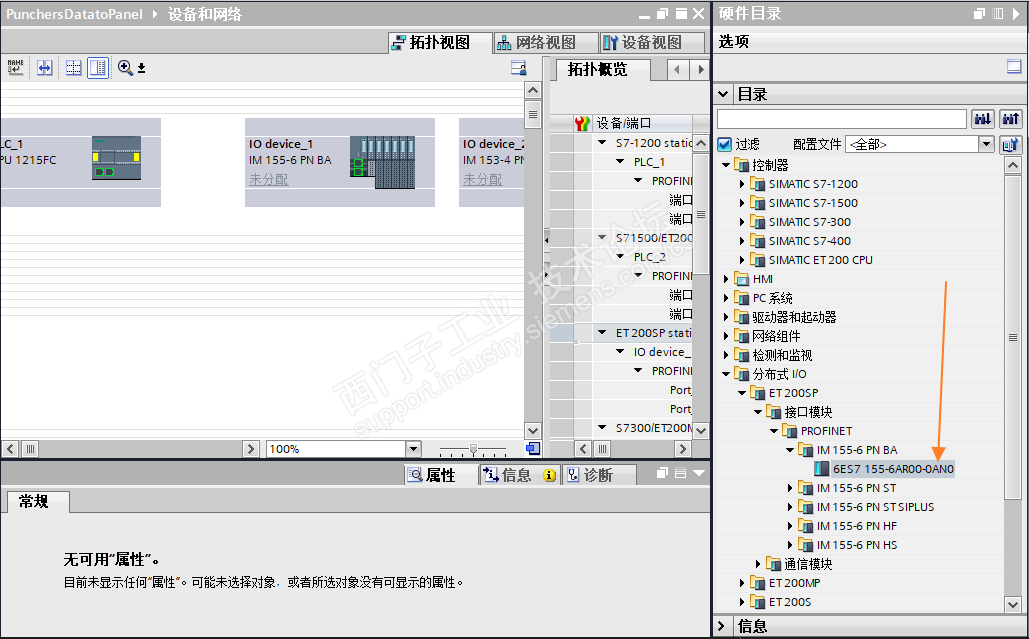The height and width of the screenshot is (639, 1029).
Task: Click the show address labels NAME icon
Action: coord(16,67)
